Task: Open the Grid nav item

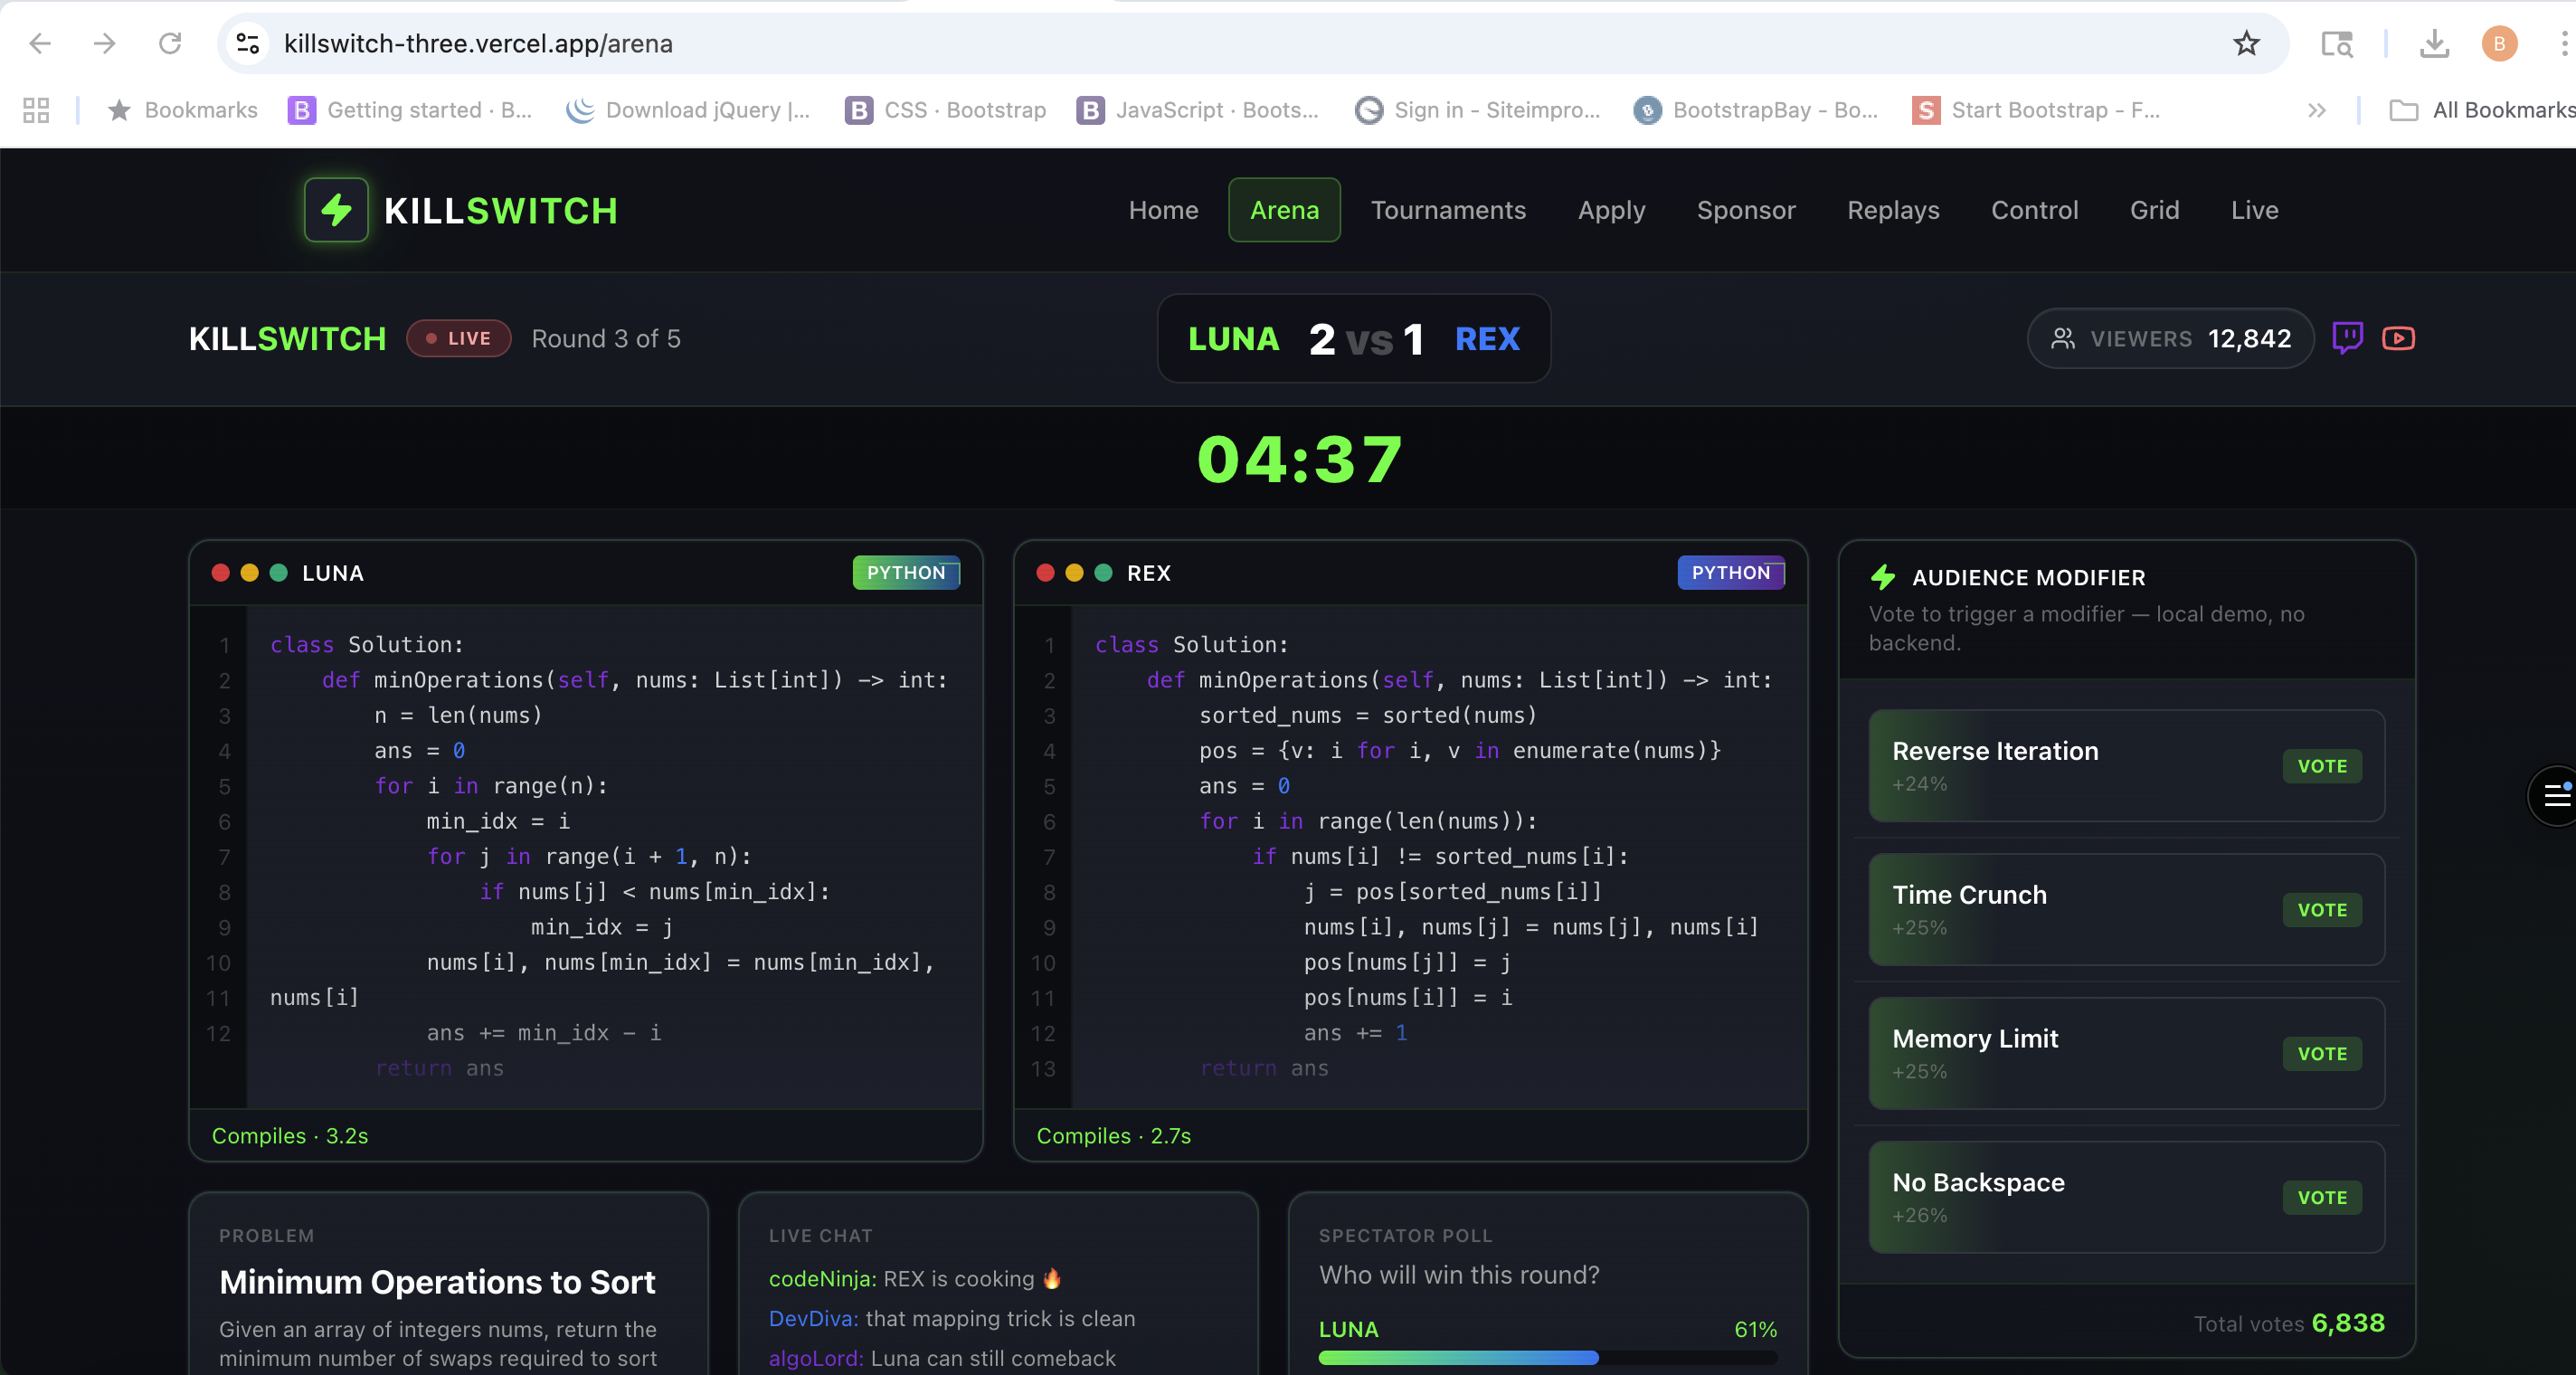Action: [x=2154, y=210]
